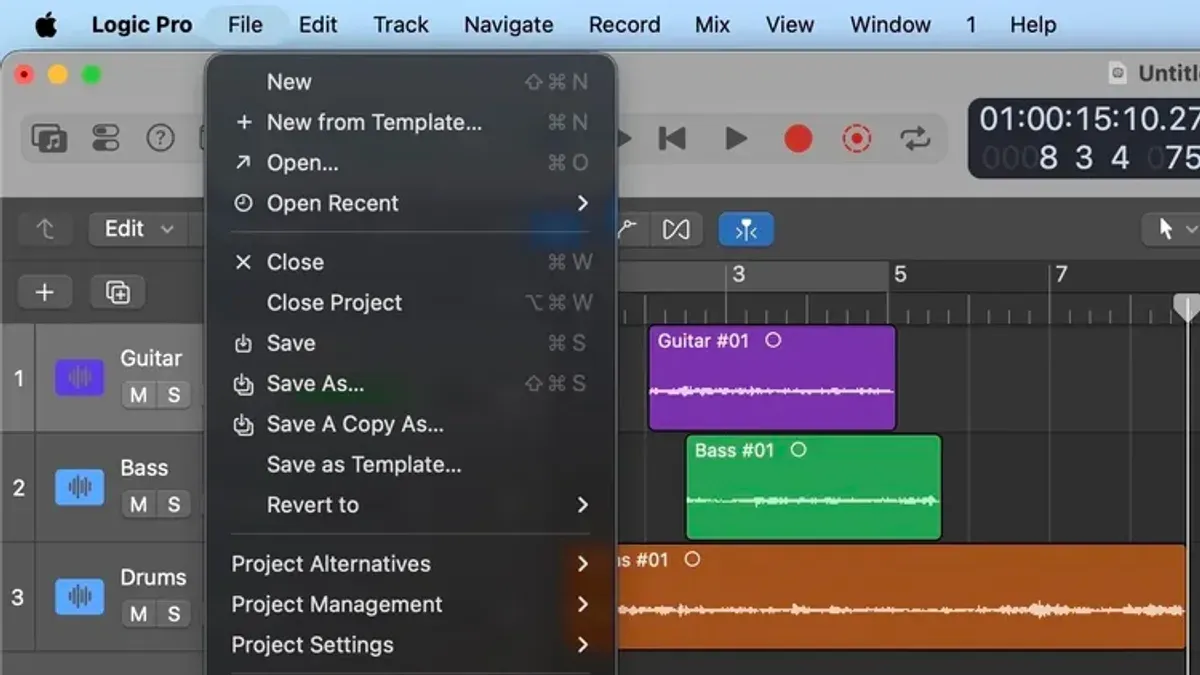Click the Flex crossed-arrows icon
This screenshot has height=675, width=1200.
point(676,230)
